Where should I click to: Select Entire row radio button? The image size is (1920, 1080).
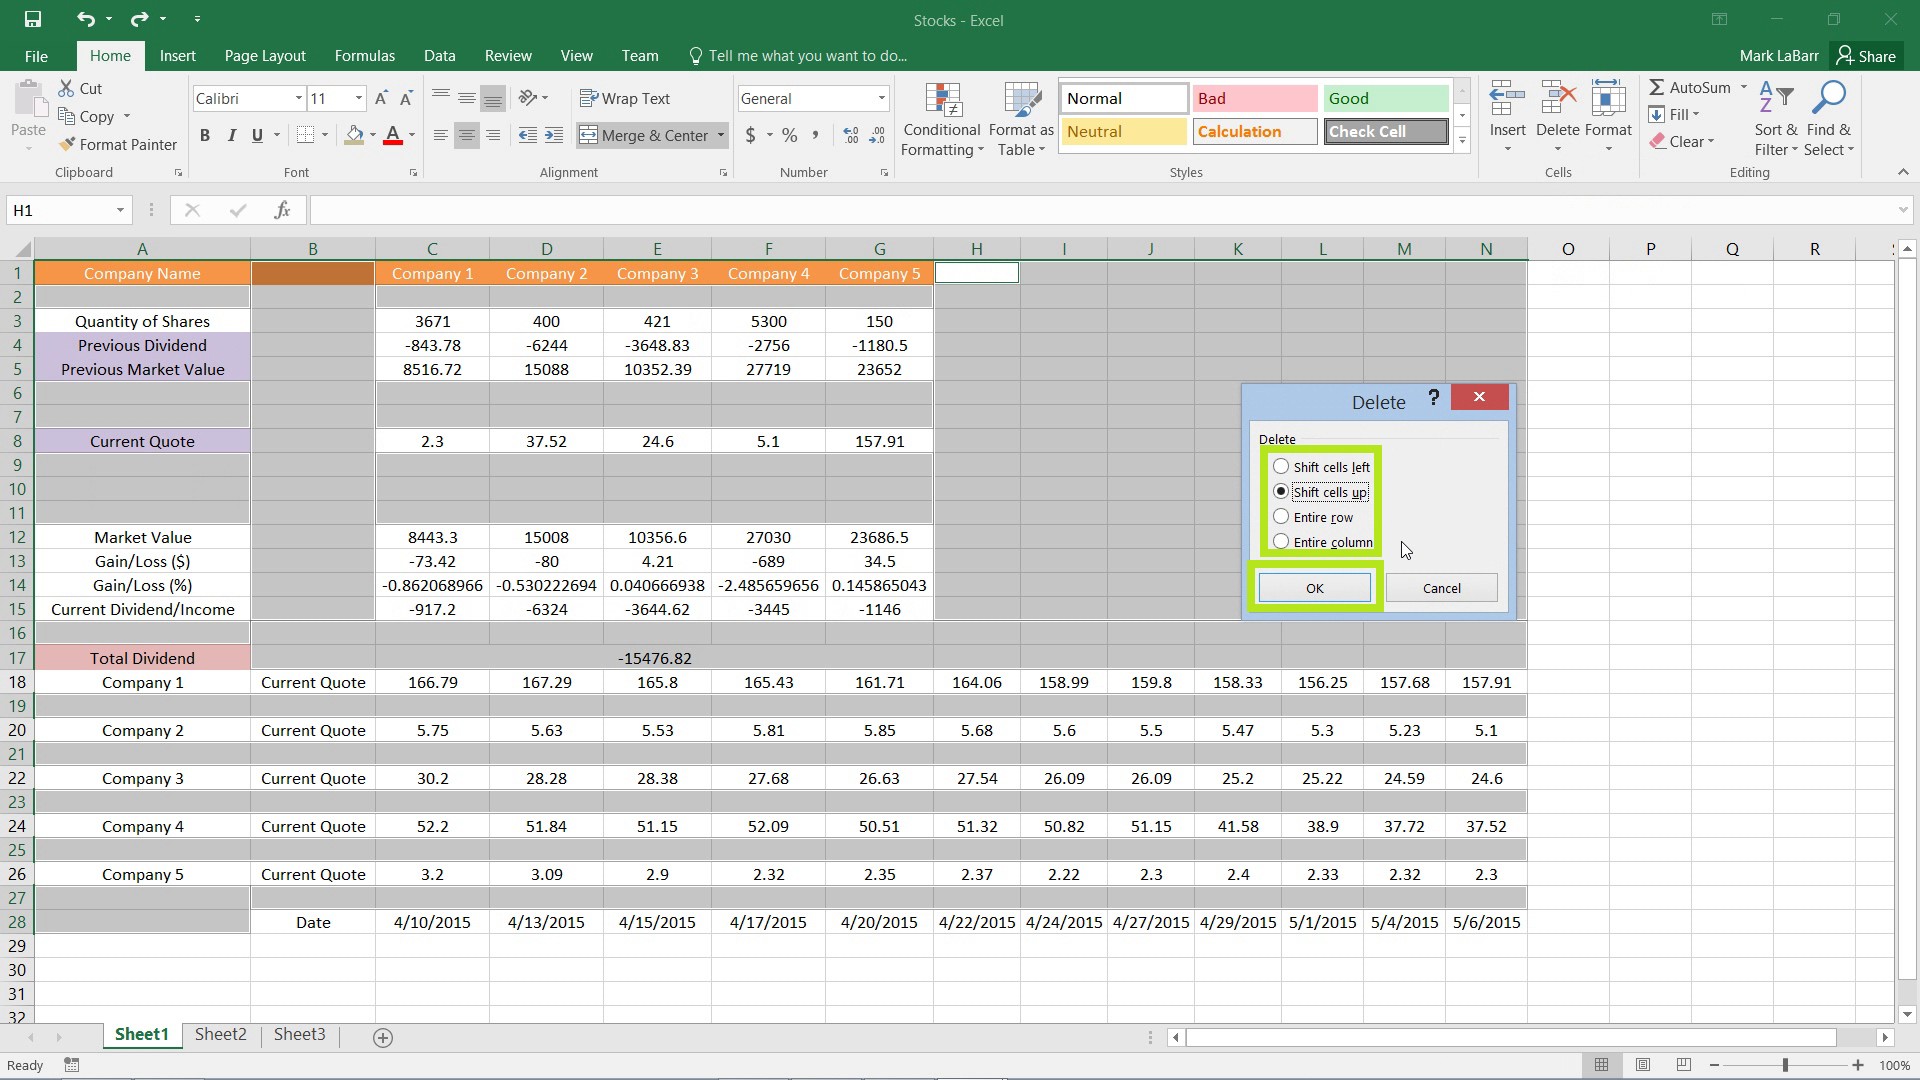[x=1280, y=516]
